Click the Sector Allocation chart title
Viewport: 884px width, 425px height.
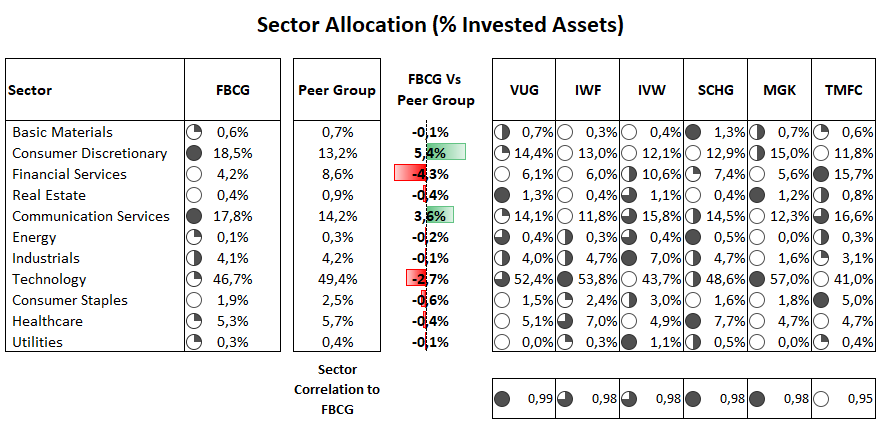point(441,25)
